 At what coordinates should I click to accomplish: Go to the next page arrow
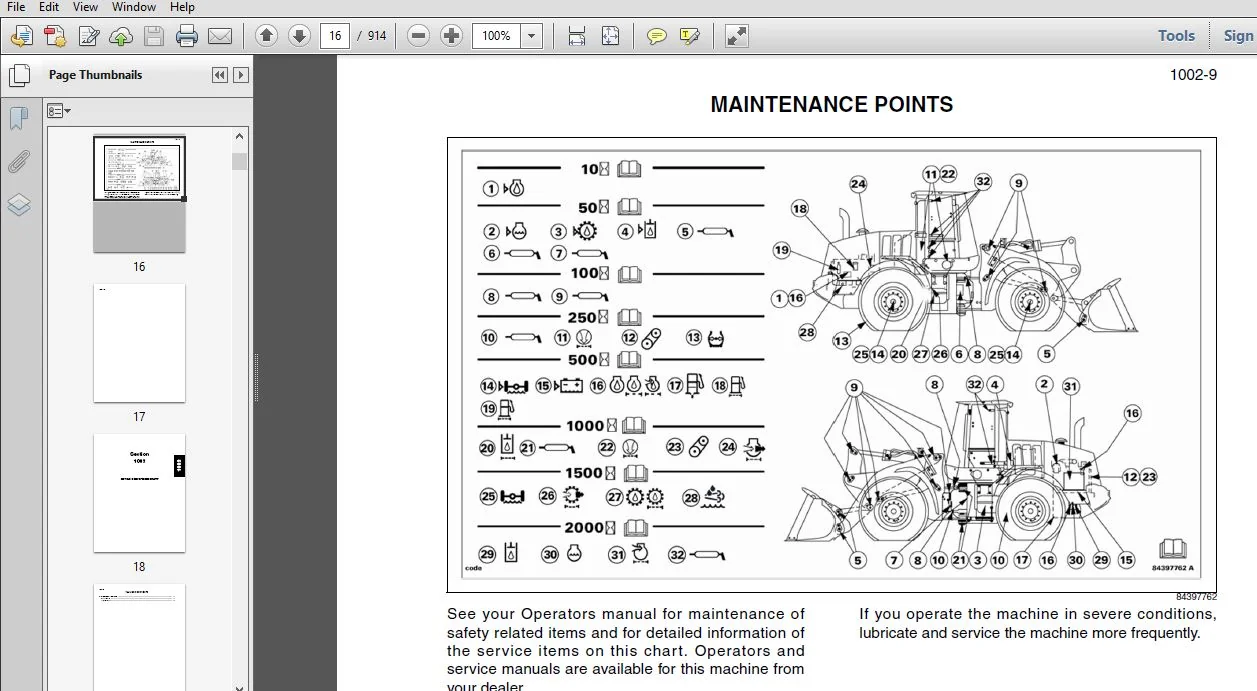[x=299, y=36]
